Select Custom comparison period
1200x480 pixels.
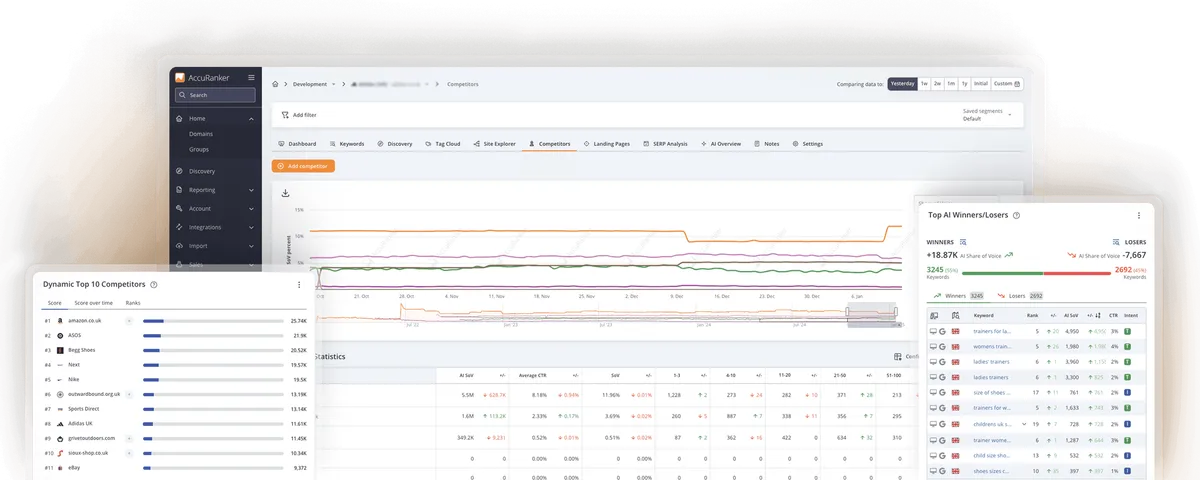tap(1008, 84)
